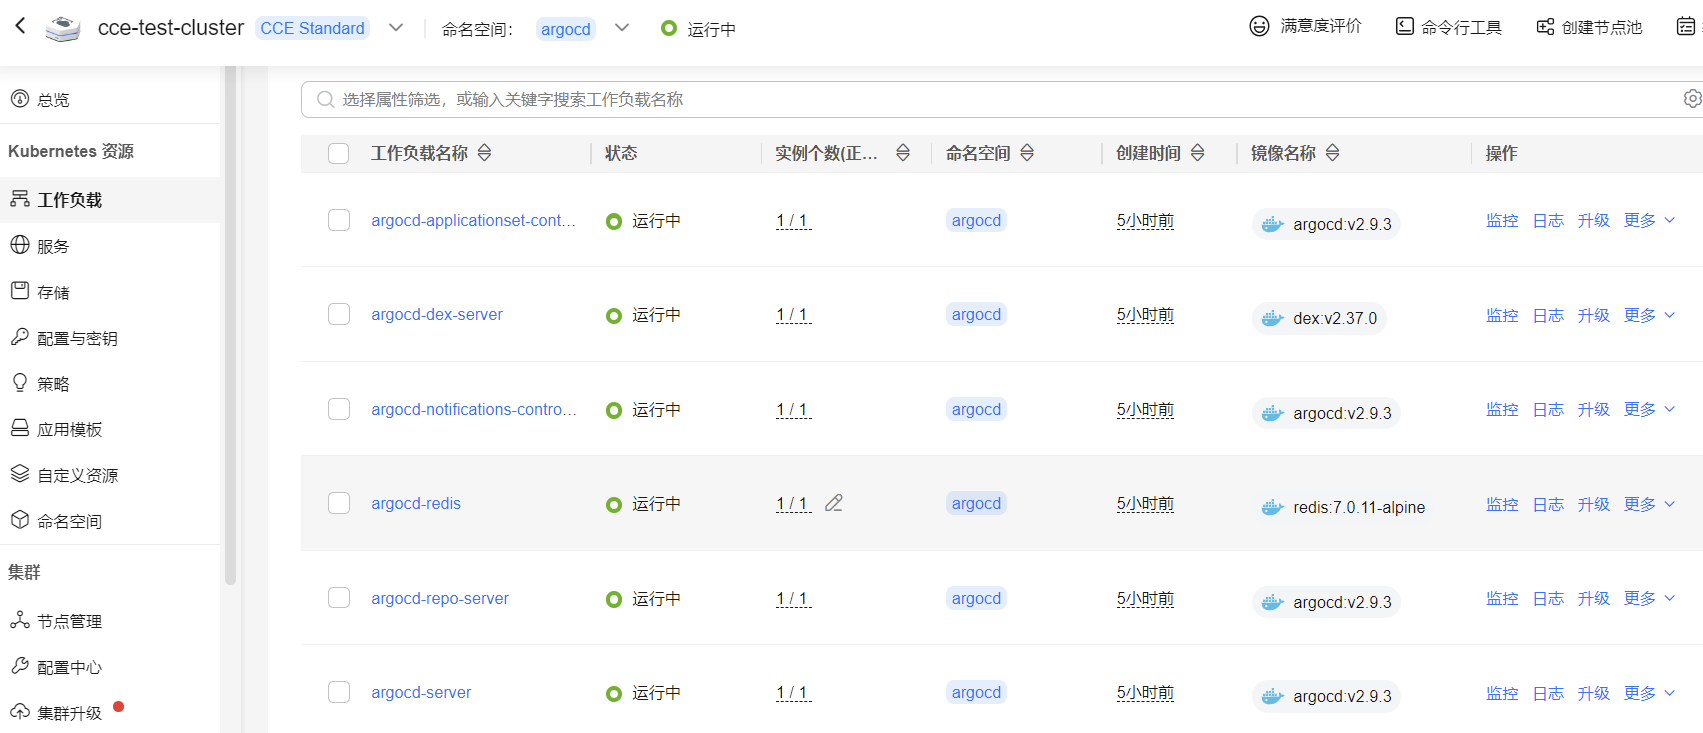The width and height of the screenshot is (1703, 733).
Task: Expand 更多 menu for argocd-dex-server
Action: 1649,315
